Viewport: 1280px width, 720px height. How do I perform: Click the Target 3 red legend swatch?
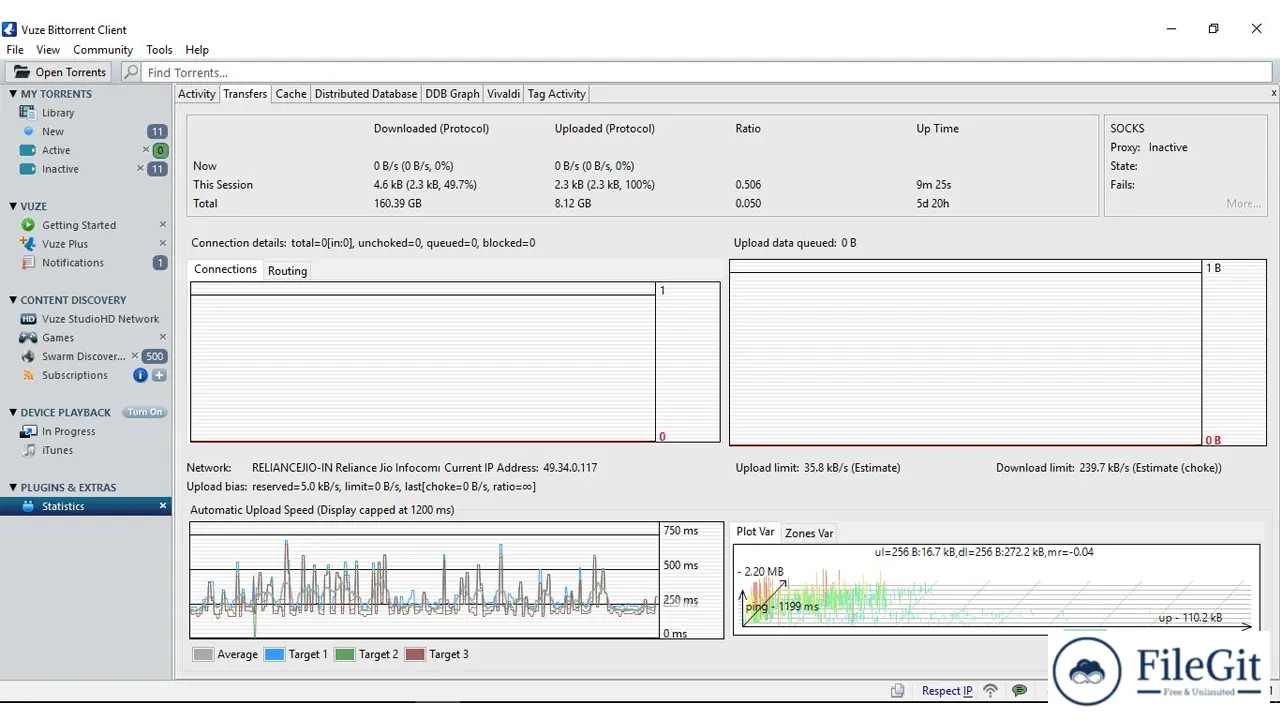415,654
